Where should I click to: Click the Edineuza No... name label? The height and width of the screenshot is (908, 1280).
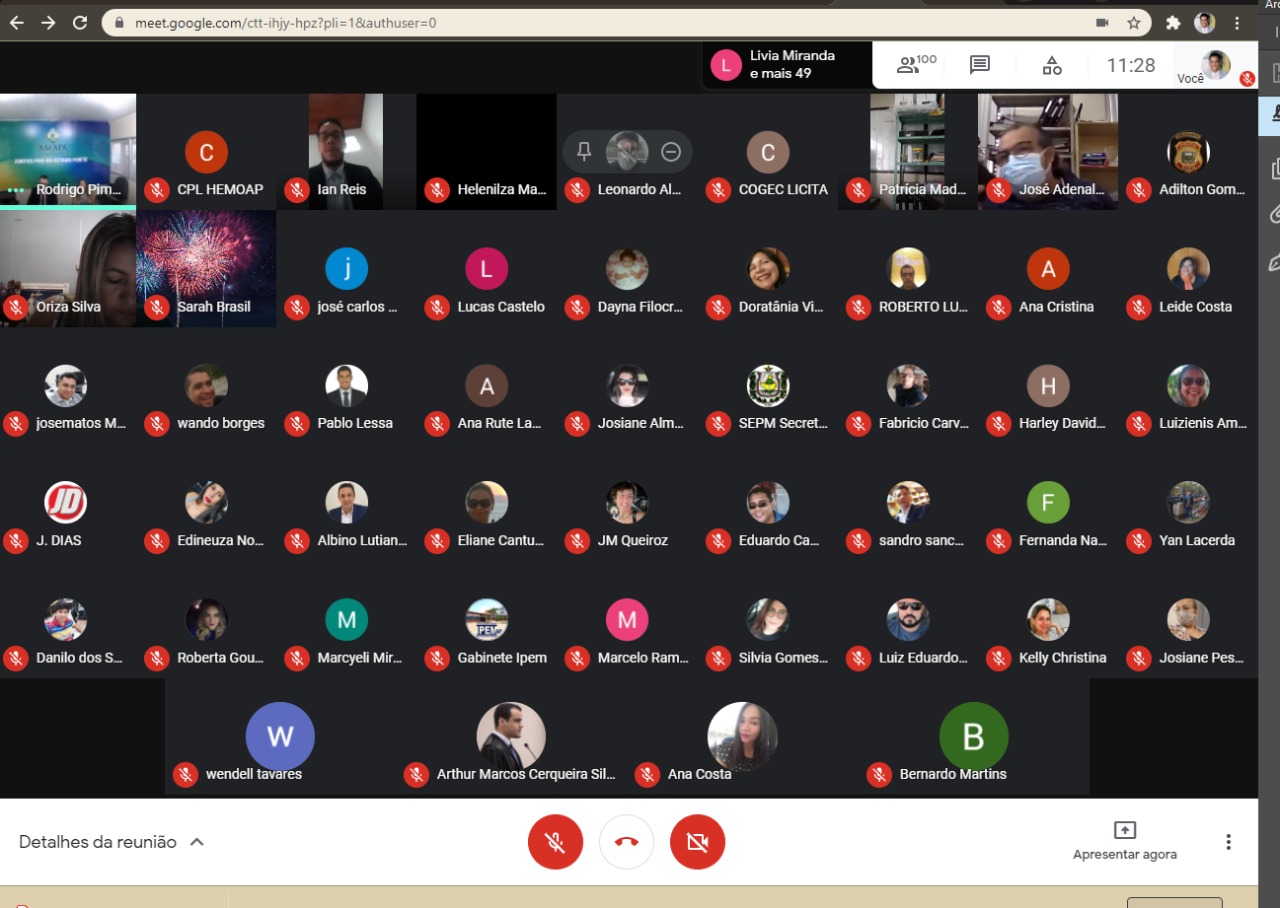click(x=221, y=540)
